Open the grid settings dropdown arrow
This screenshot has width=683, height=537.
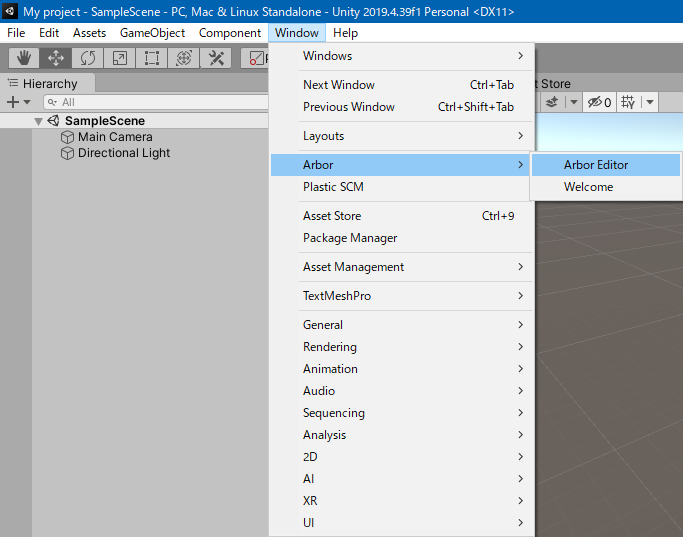[650, 102]
